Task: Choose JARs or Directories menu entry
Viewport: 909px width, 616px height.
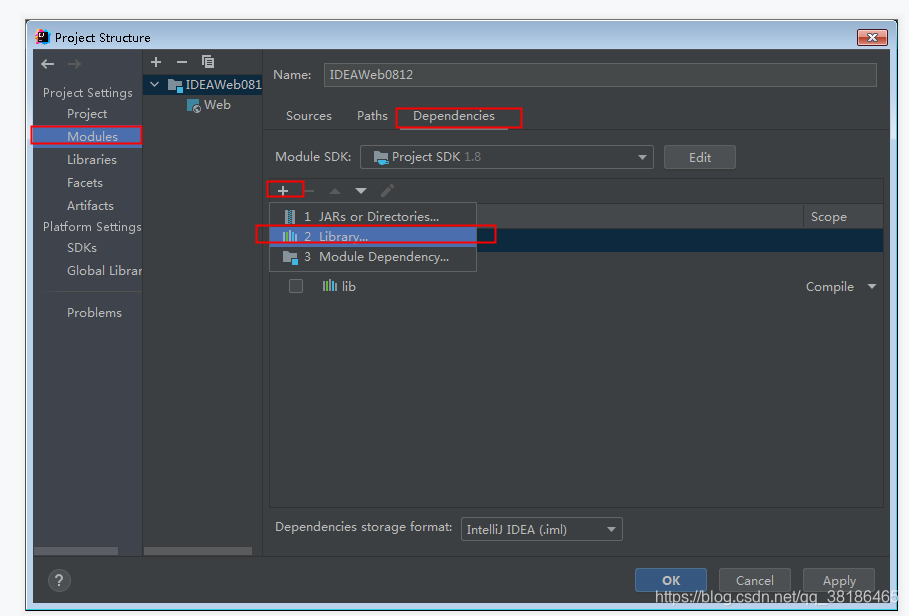Action: point(373,217)
